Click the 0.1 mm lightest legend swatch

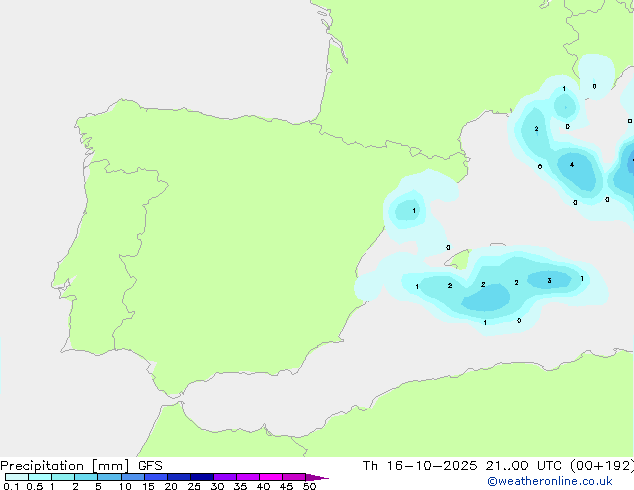coord(17,477)
